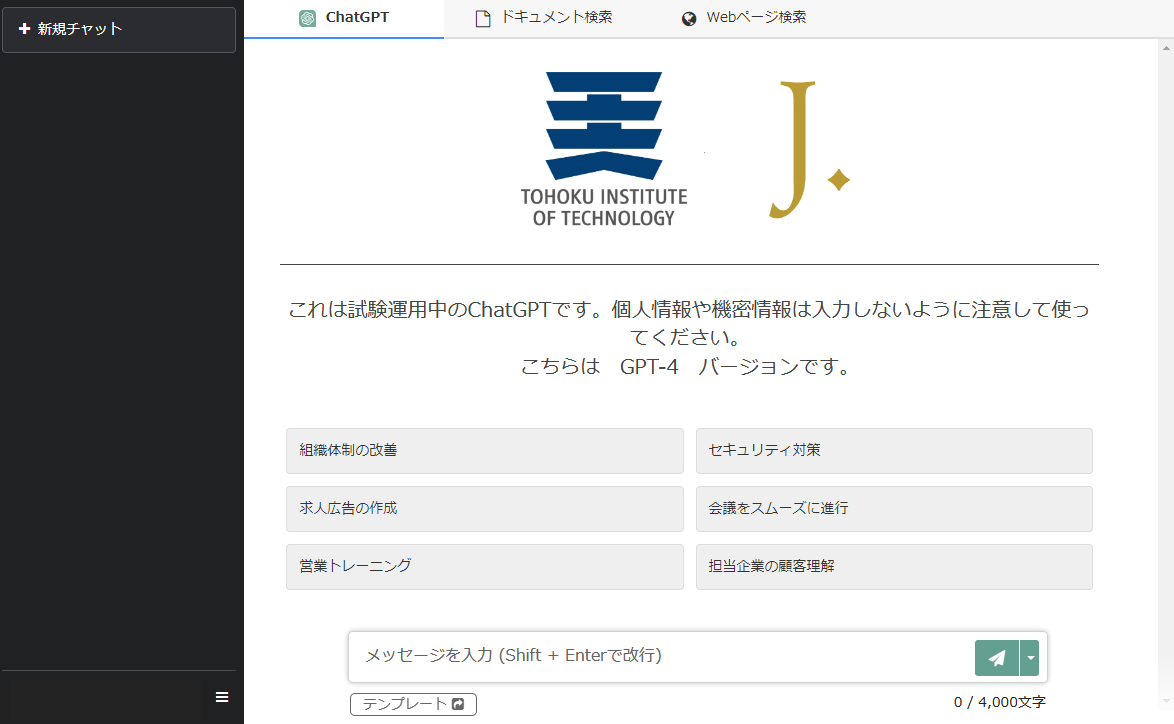Choose the 求人広告の作成 prompt card
The image size is (1174, 724).
point(484,509)
